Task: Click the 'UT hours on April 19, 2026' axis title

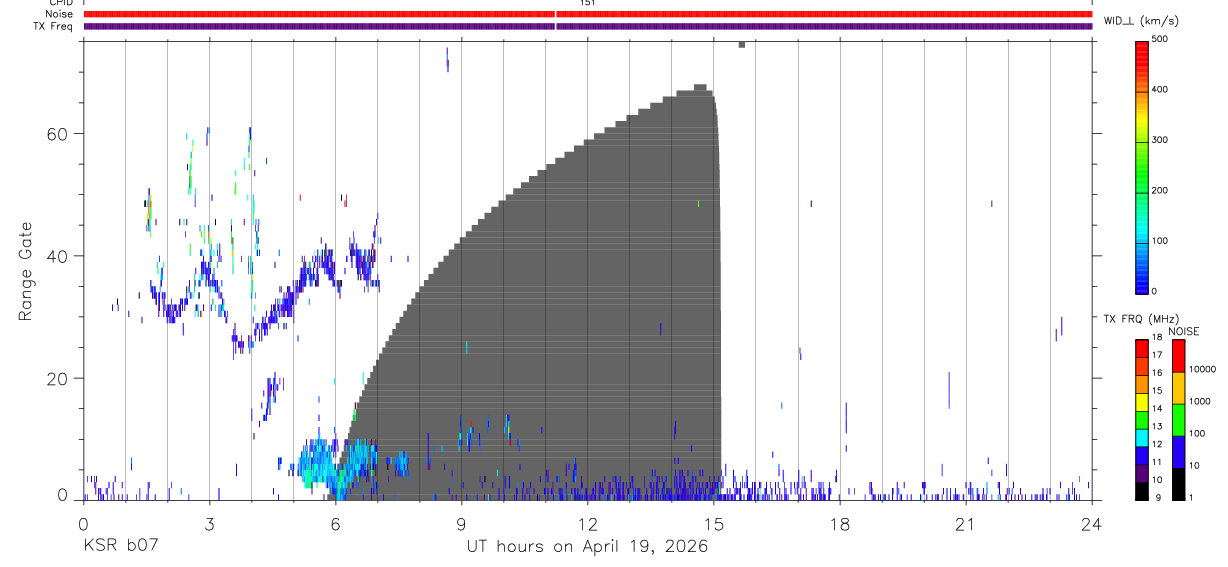Action: click(587, 547)
